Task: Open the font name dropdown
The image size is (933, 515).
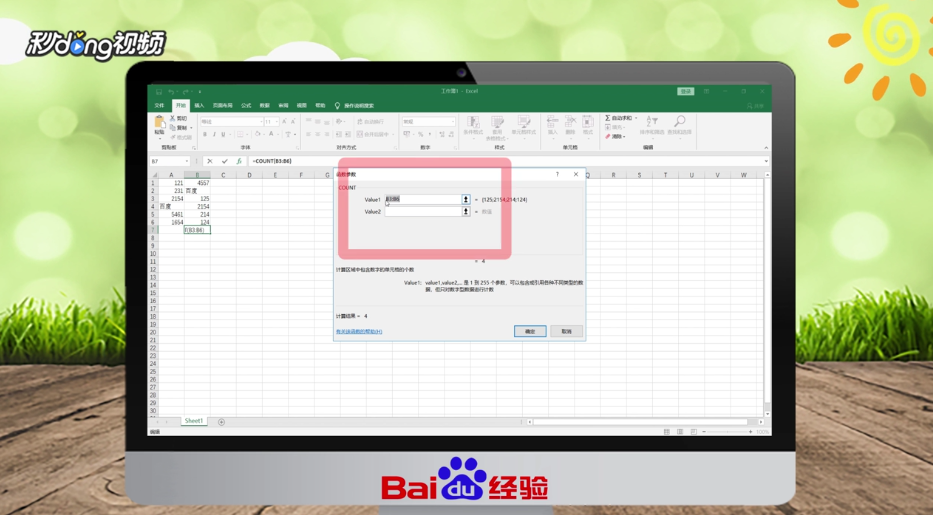Action: (x=261, y=121)
